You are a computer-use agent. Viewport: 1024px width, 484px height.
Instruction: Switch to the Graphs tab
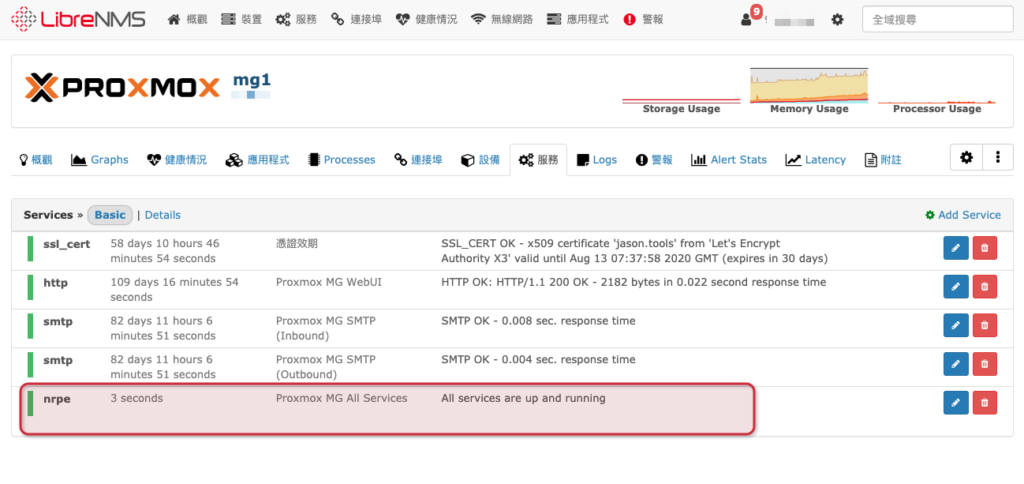[100, 159]
